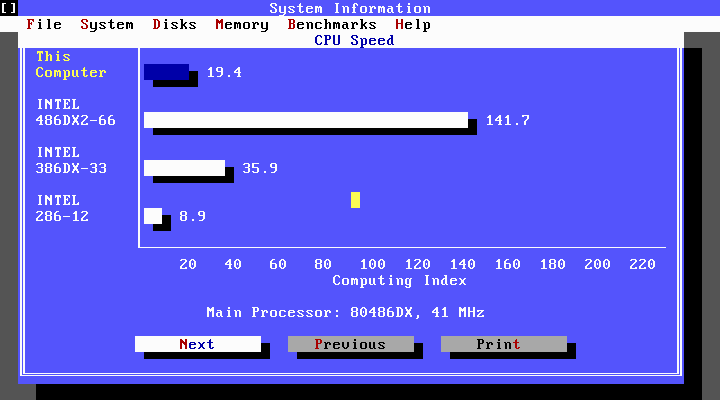Click the INTEL 486DX2-66 white bar
Image resolution: width=720 pixels, height=400 pixels.
pyautogui.click(x=306, y=120)
